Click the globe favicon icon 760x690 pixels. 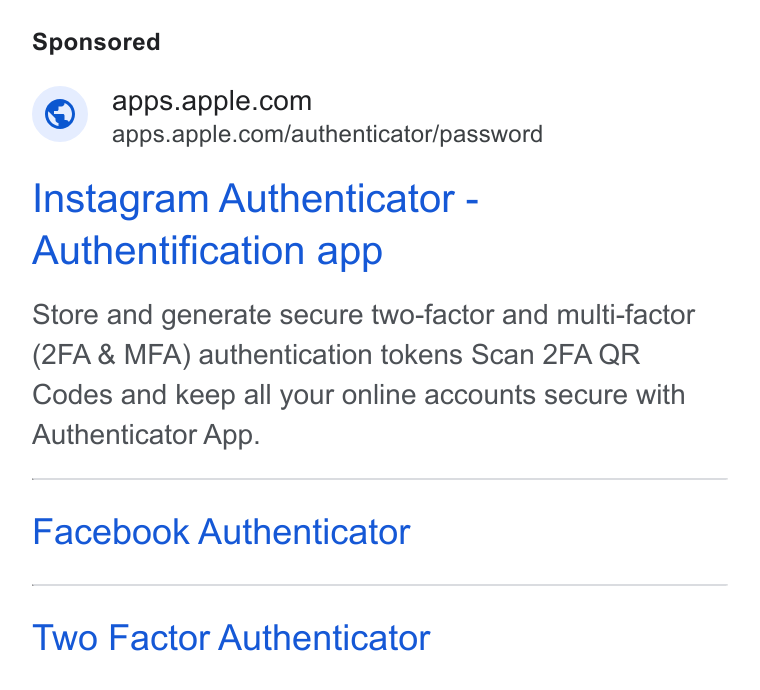[60, 114]
